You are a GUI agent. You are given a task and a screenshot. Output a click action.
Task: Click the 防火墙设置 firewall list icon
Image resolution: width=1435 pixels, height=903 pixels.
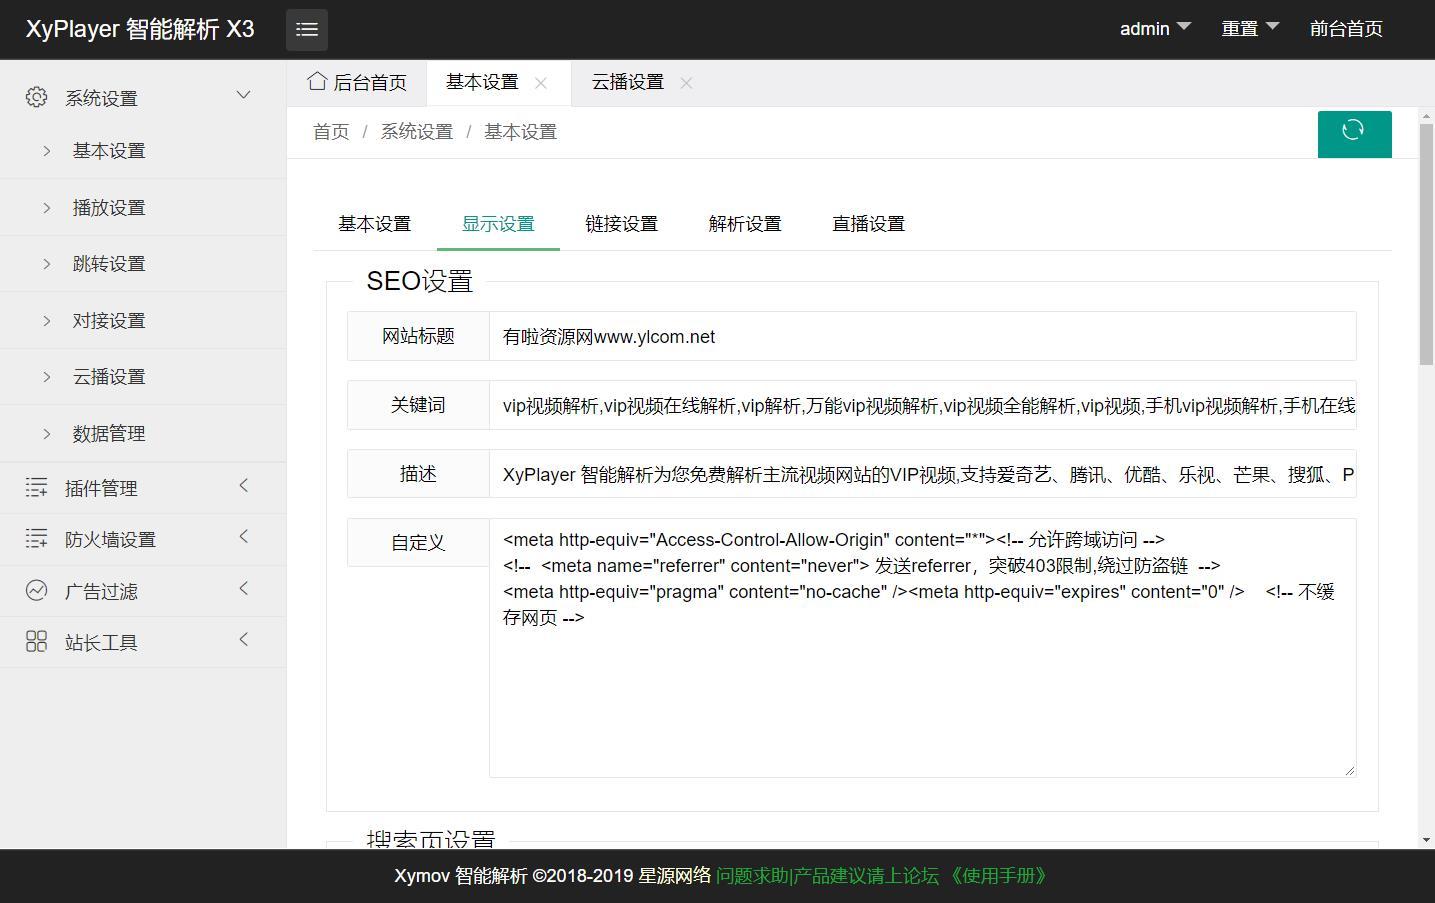(36, 539)
